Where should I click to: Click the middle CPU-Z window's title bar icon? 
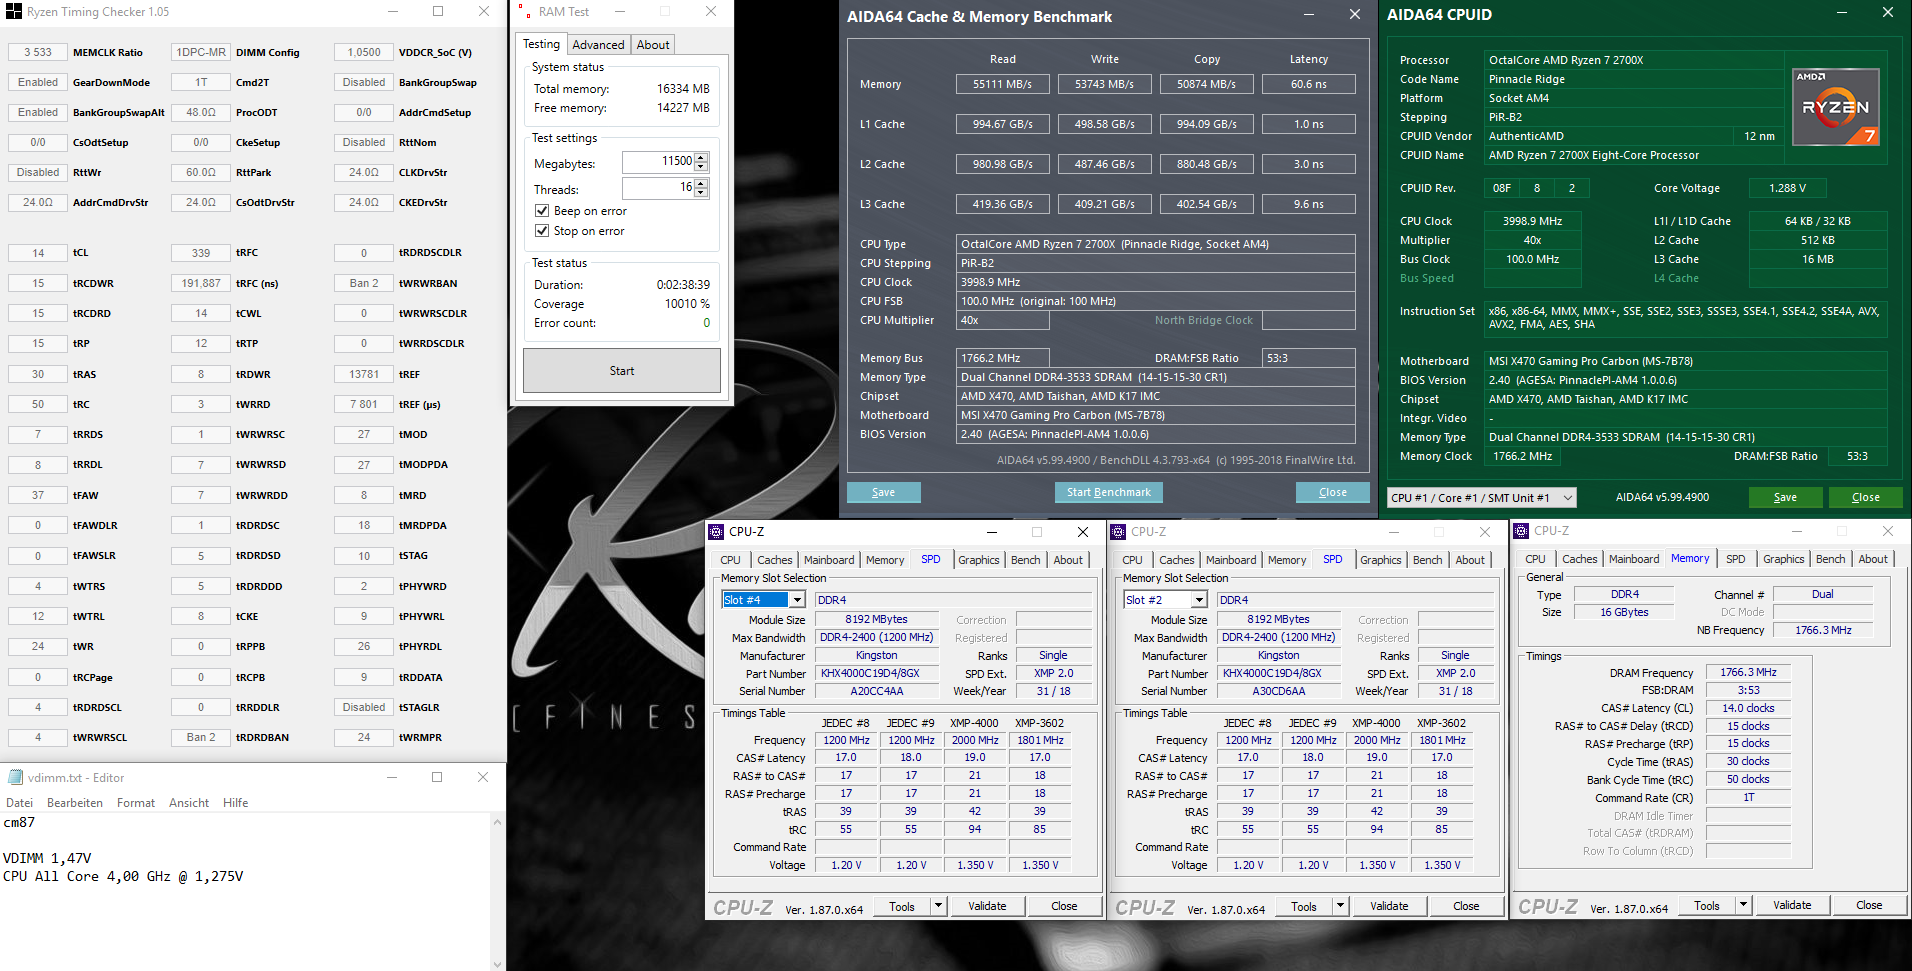coord(1119,531)
